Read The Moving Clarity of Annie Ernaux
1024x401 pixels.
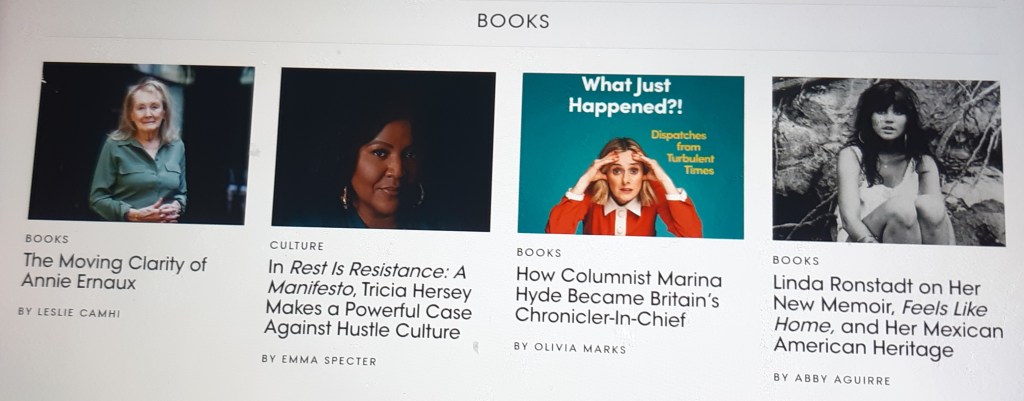[114, 272]
